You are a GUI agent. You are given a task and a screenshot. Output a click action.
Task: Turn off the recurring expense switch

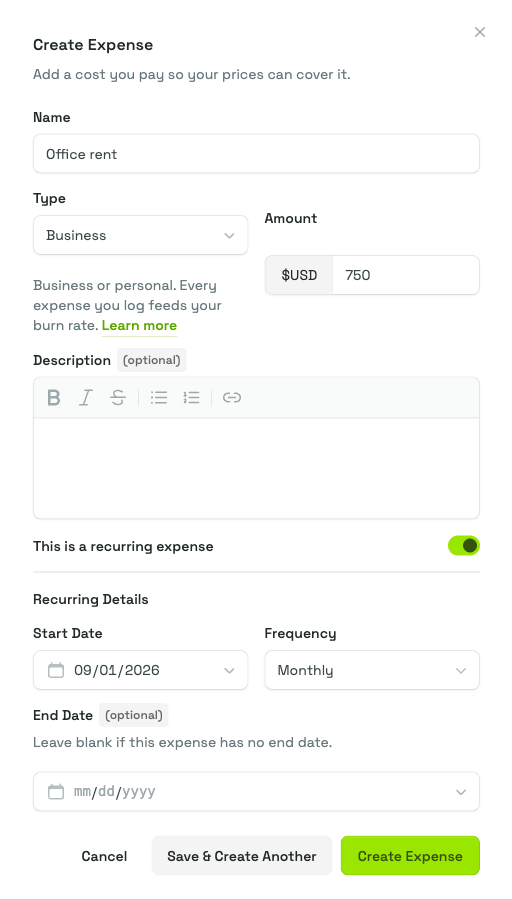pos(463,545)
